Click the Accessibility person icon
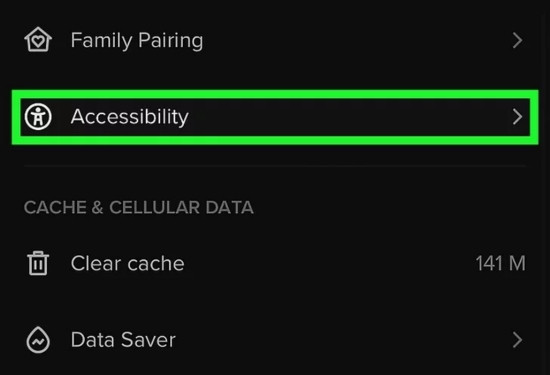 38,116
